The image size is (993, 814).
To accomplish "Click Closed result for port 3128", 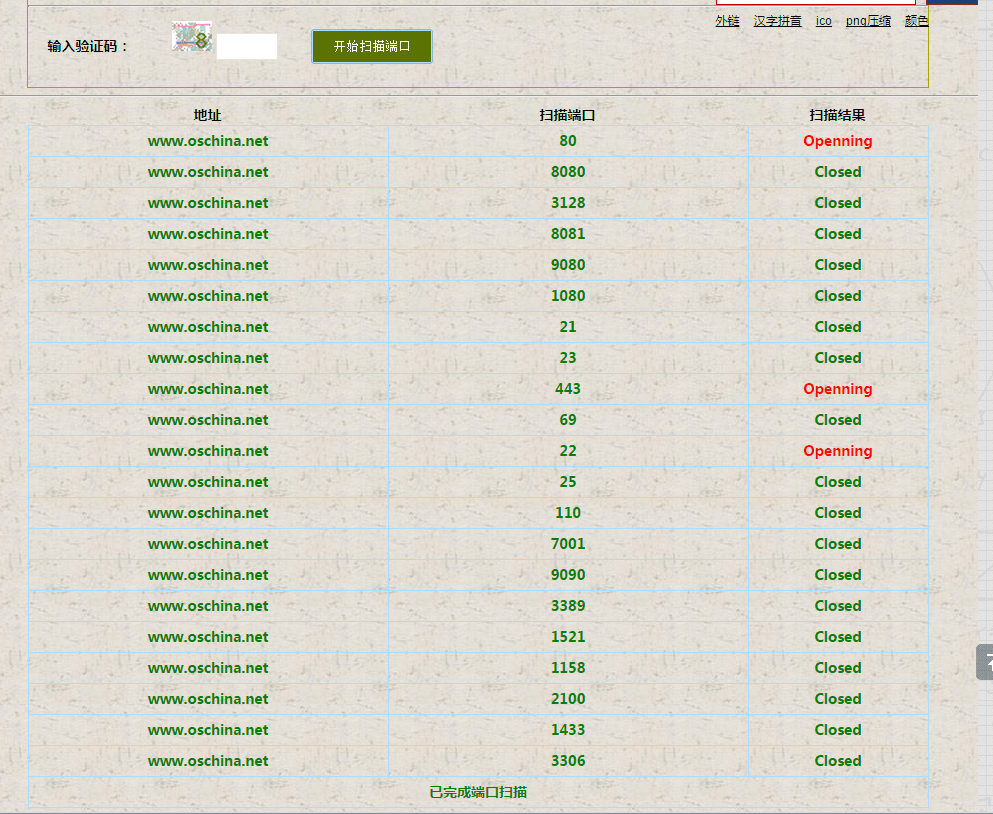I will [x=838, y=203].
